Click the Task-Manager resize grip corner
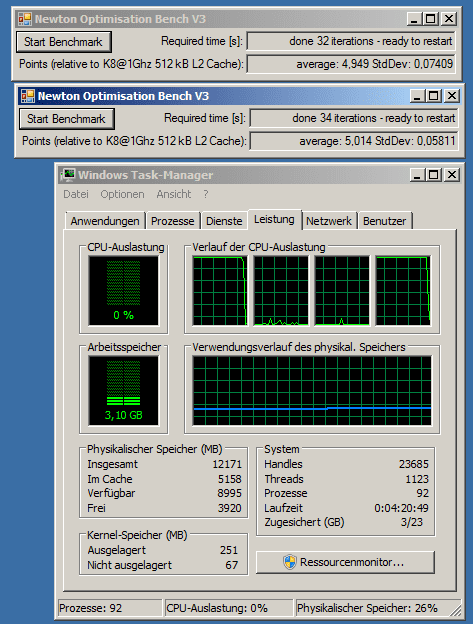 click(456, 612)
